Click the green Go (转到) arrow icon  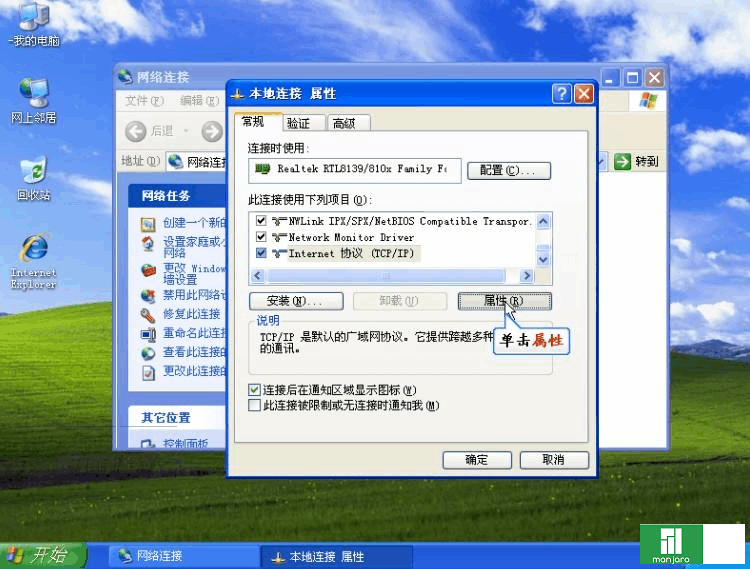[623, 162]
